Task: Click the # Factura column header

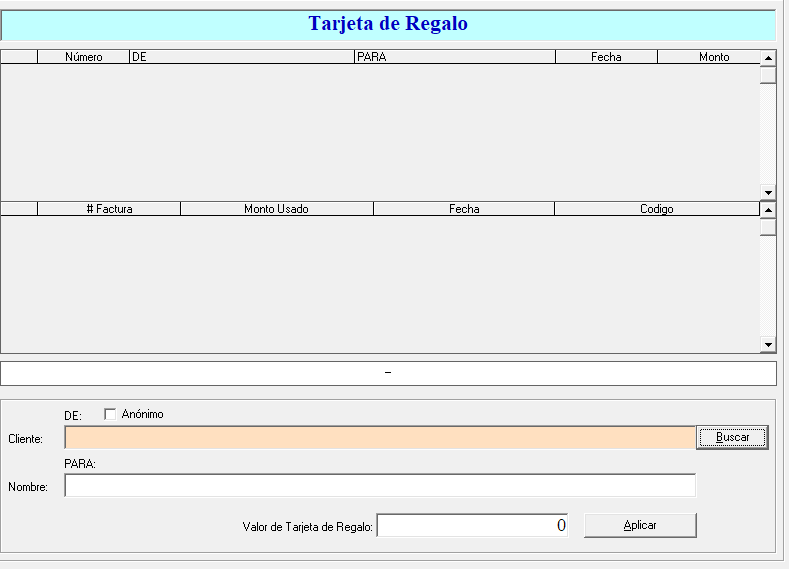Action: tap(109, 209)
